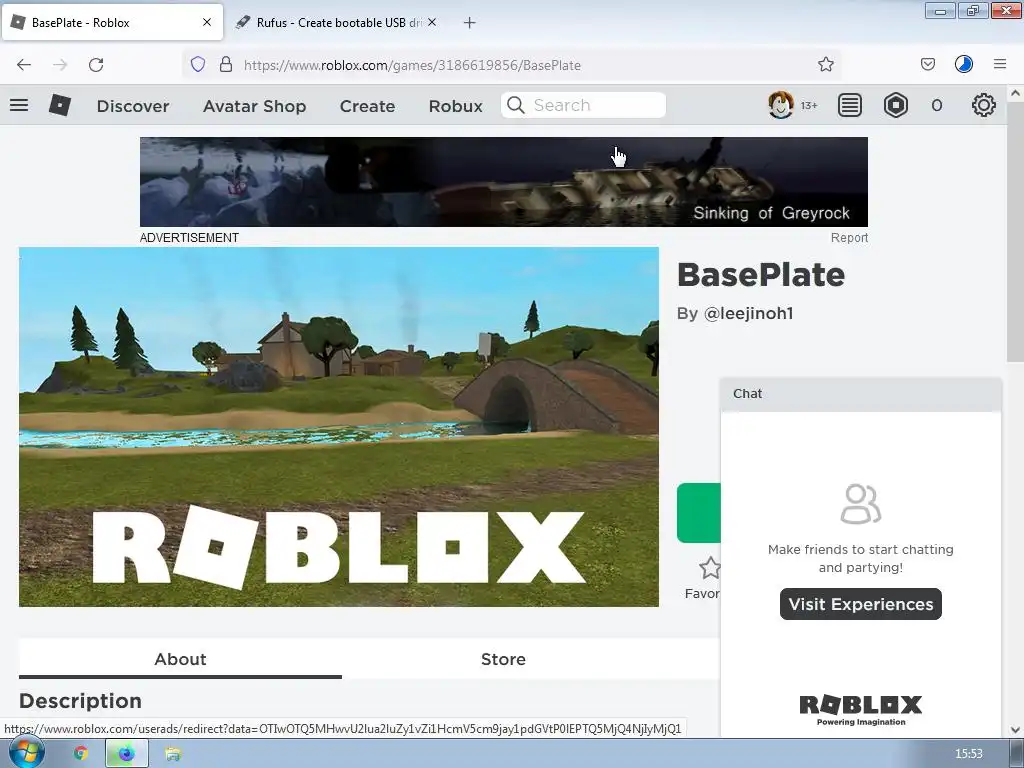Image resolution: width=1024 pixels, height=768 pixels.
Task: Click the Roblox logo home icon
Action: tap(59, 105)
